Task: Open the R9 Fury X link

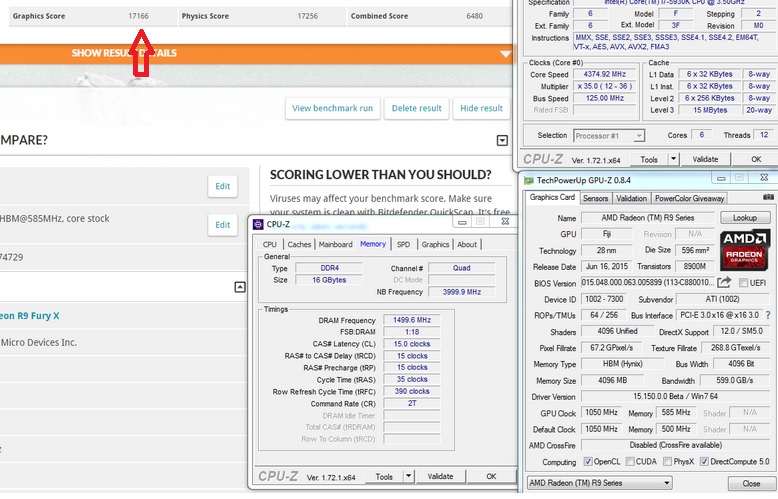Action: pyautogui.click(x=29, y=315)
